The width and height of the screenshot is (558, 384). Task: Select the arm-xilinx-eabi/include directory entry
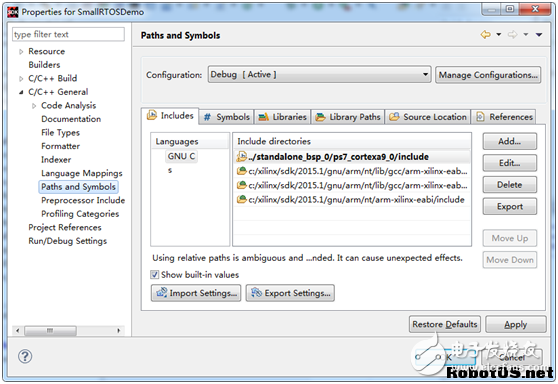[x=352, y=200]
